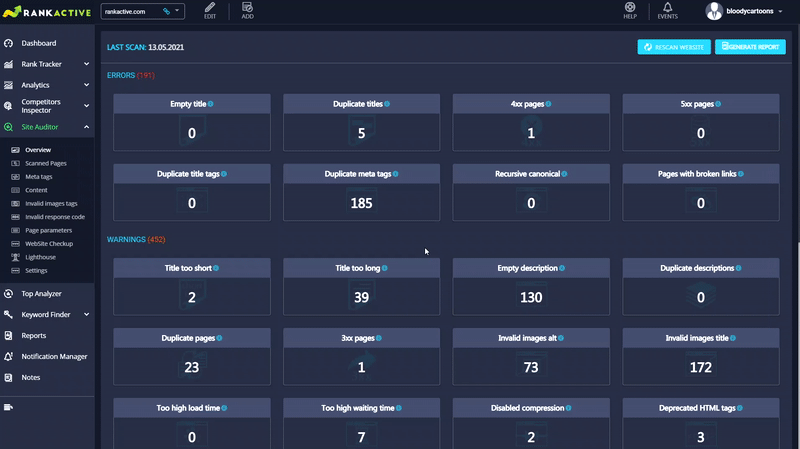Click info icon beside Pages with broken links
The height and width of the screenshot is (449, 800).
[x=741, y=174]
